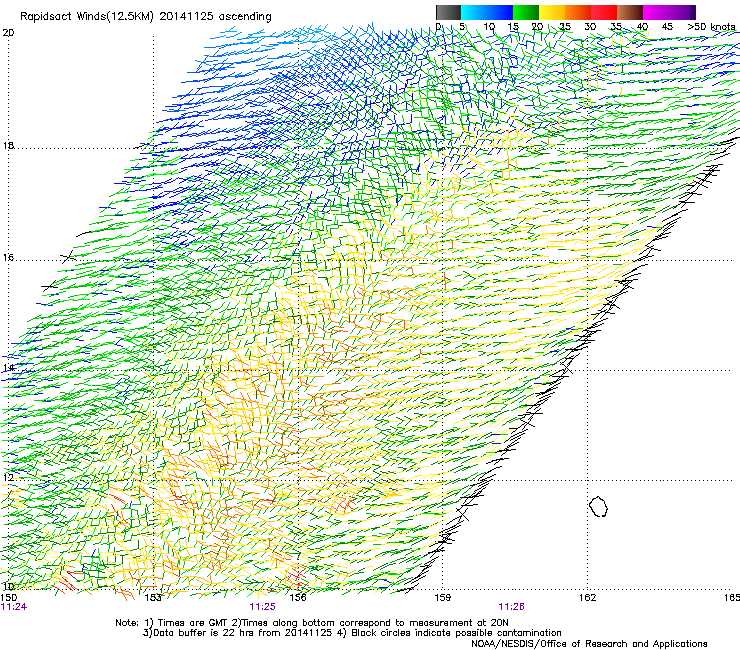The image size is (740, 650).
Task: Click the dark purple >50 knots swatch
Action: (693, 12)
